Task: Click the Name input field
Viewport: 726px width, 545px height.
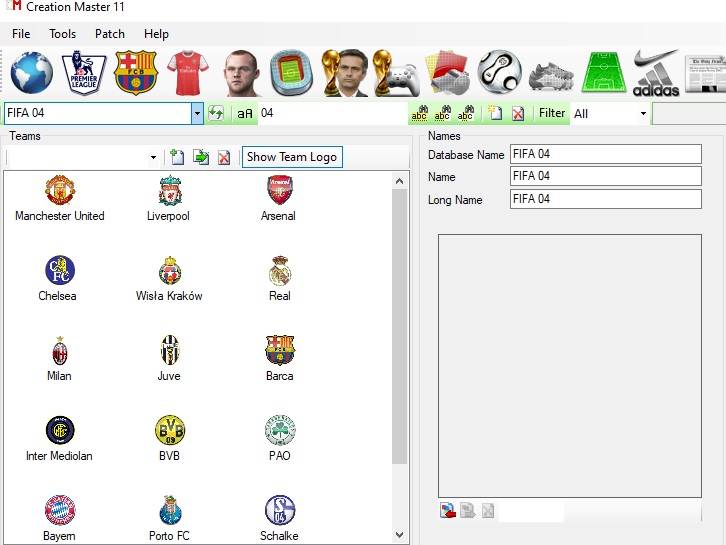Action: [606, 176]
